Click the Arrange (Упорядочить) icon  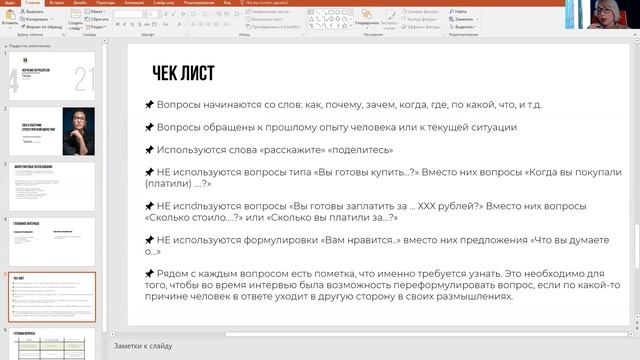[x=367, y=15]
